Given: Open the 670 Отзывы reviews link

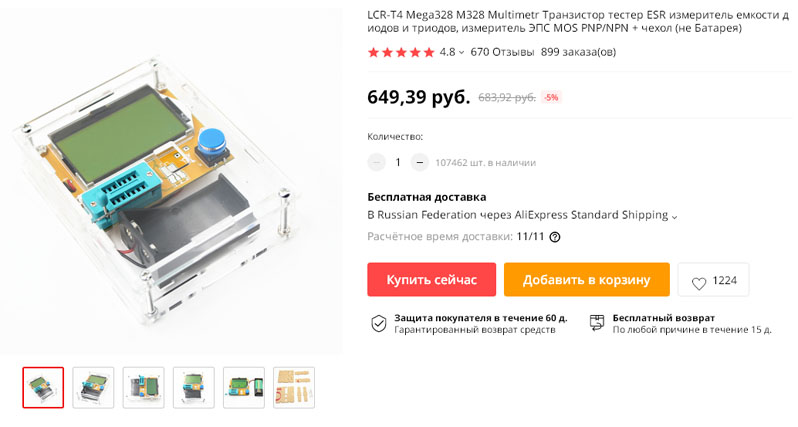Looking at the screenshot, I should coord(502,52).
